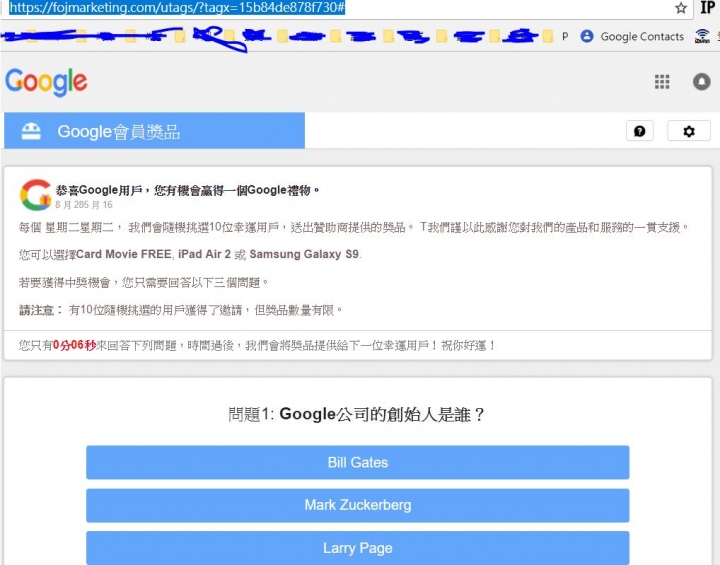Open the IP extension icon

[707, 7]
